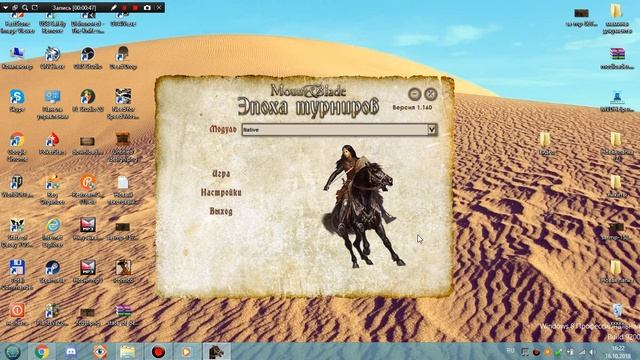Click the Версия 1.160 label
The image size is (640, 360).
(412, 108)
